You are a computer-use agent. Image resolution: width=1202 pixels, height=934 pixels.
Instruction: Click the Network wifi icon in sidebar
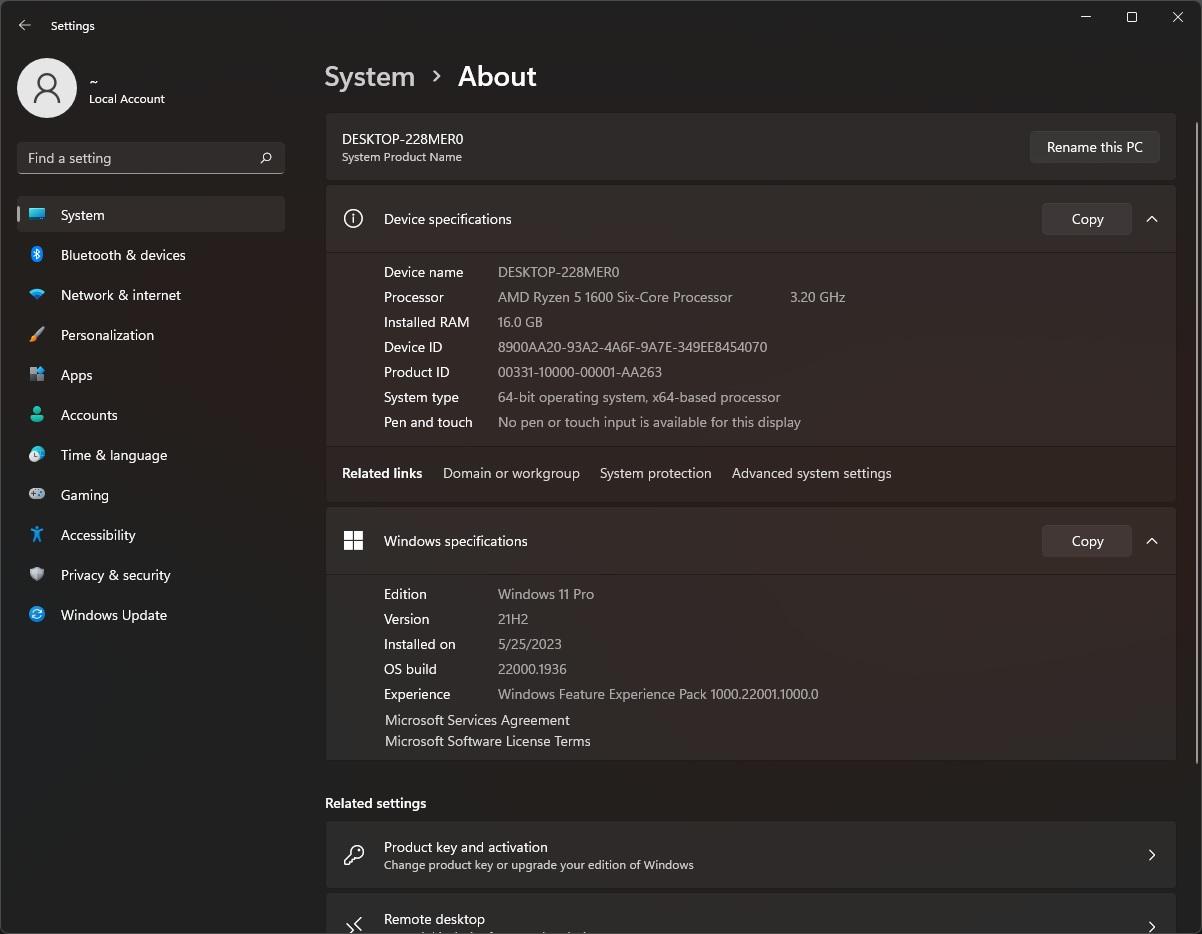click(x=37, y=295)
